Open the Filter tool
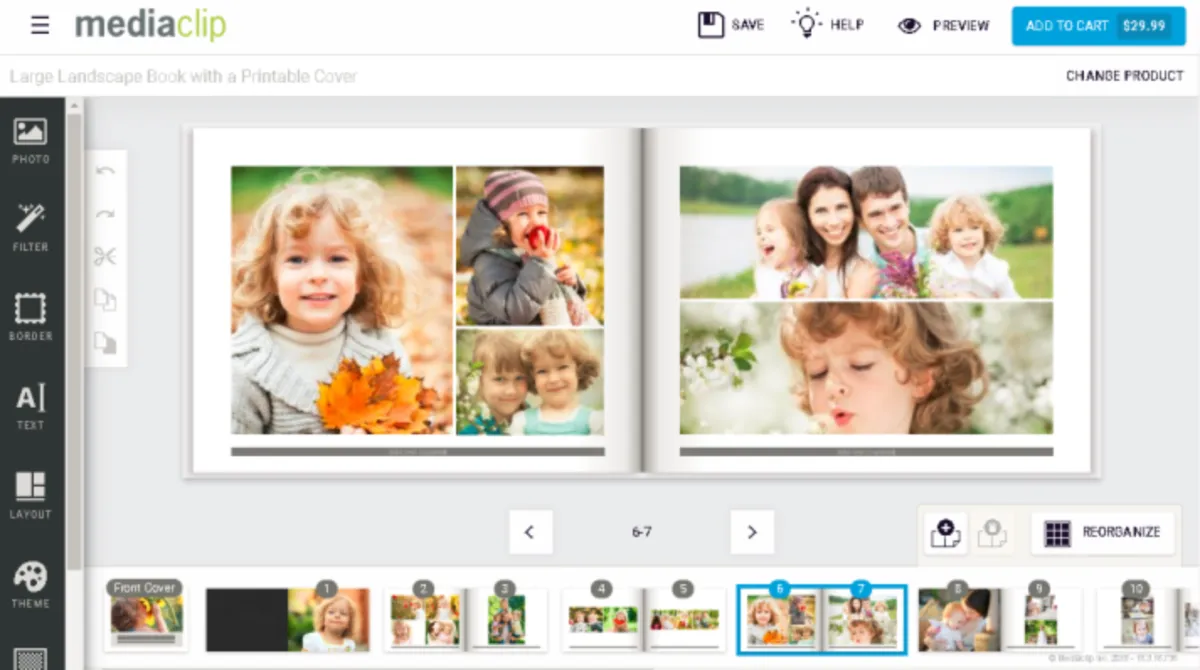The image size is (1200, 670). point(30,228)
